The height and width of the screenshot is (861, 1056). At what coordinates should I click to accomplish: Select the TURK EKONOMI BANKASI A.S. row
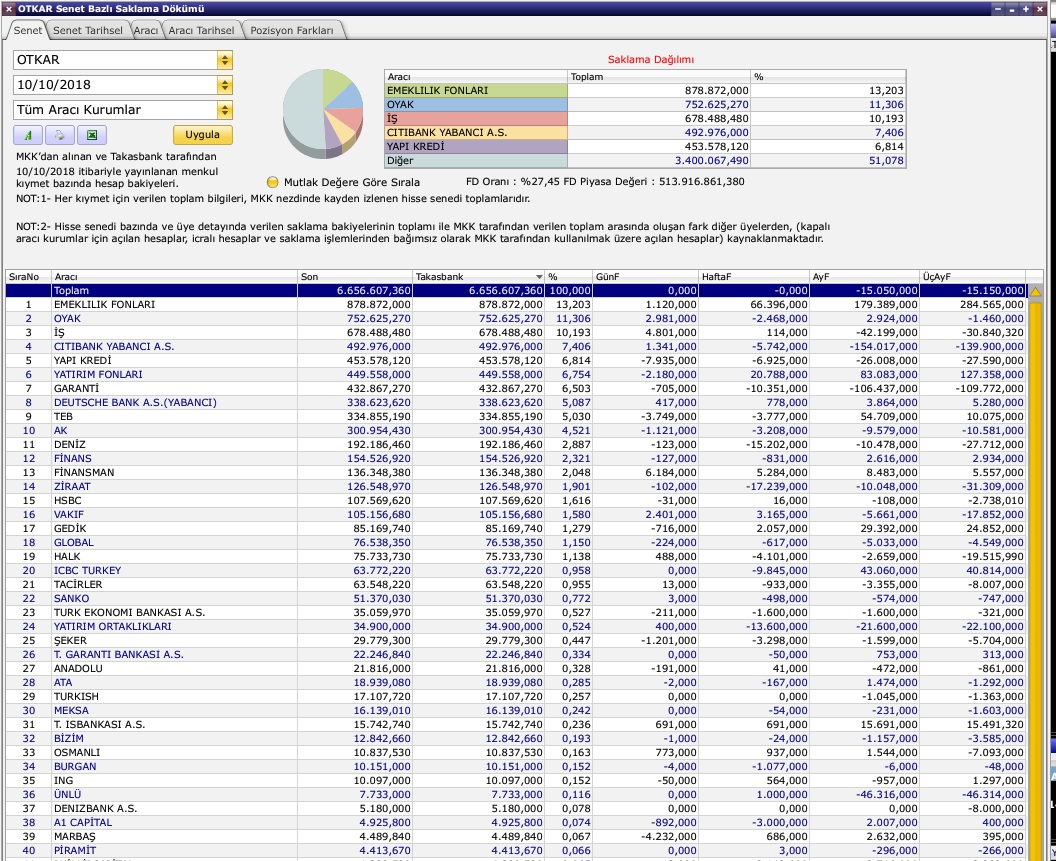[x=515, y=612]
